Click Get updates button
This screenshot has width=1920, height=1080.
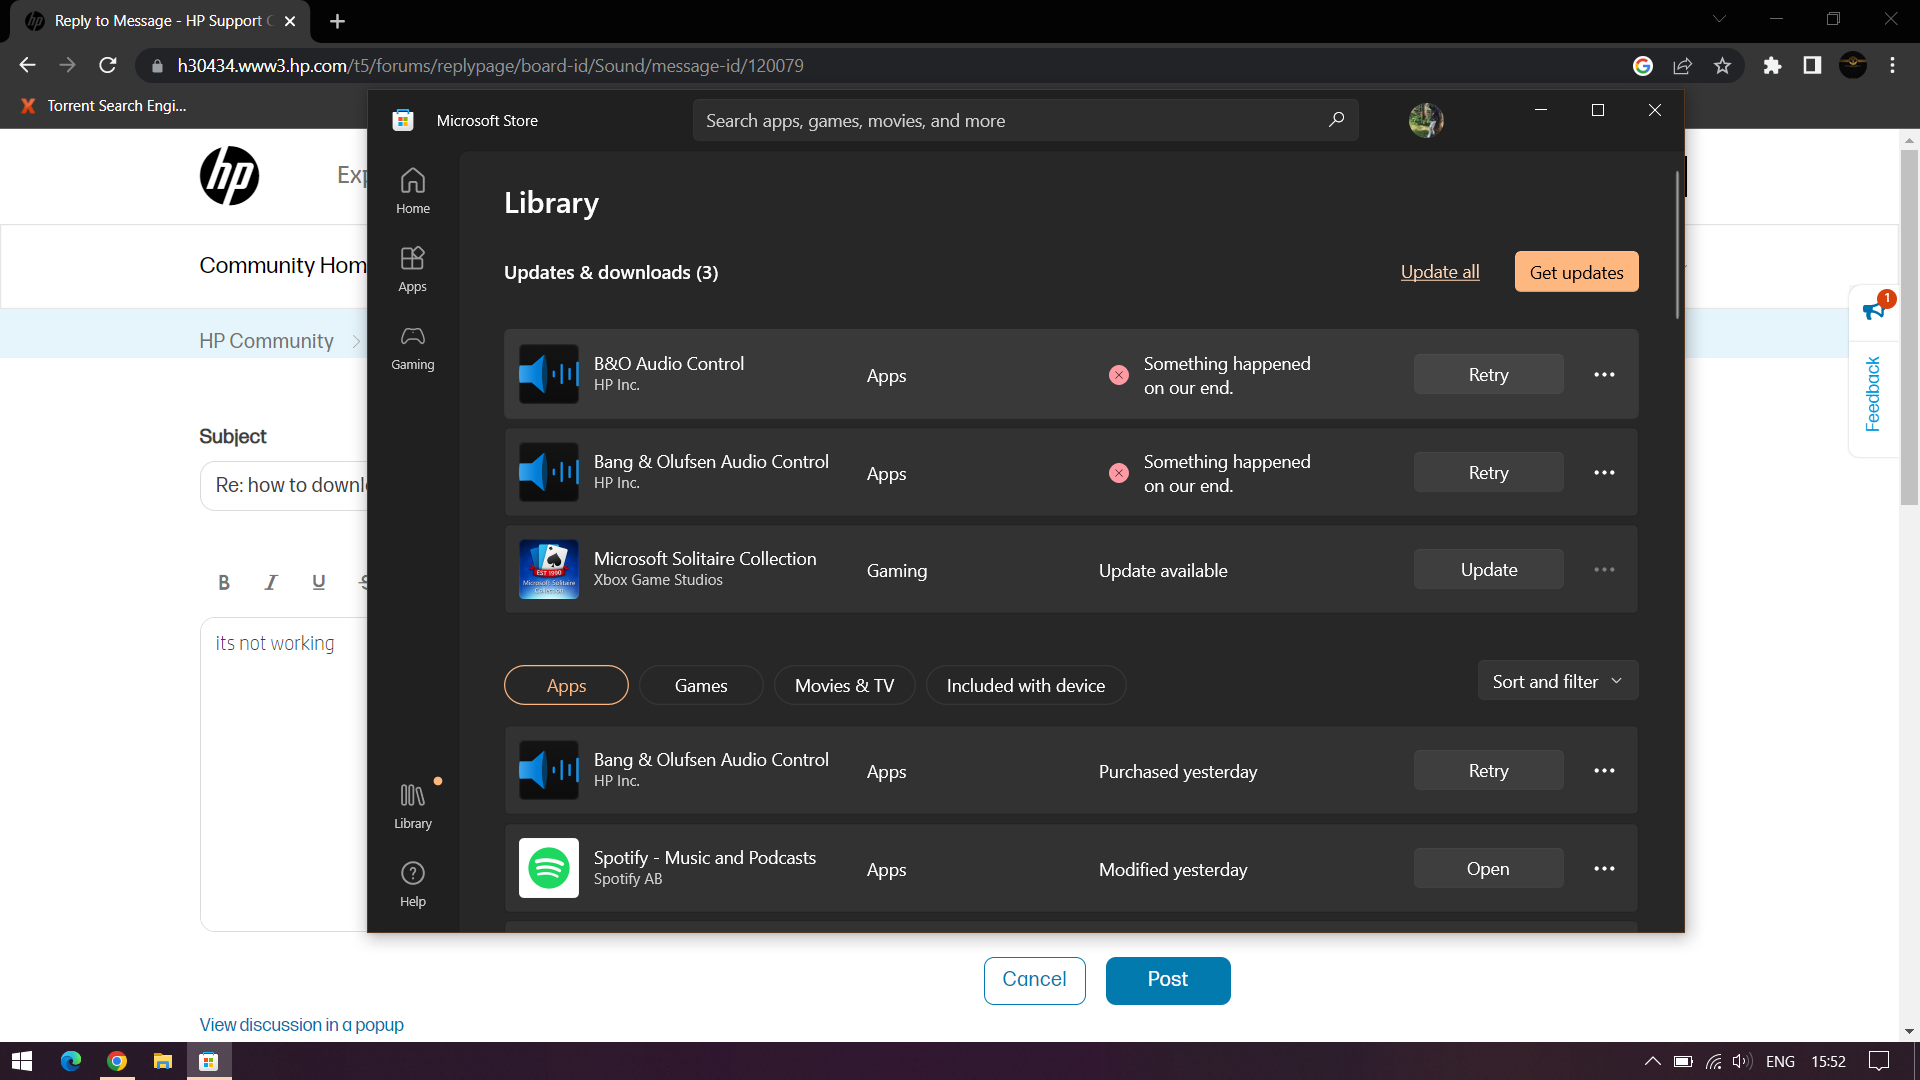point(1577,272)
